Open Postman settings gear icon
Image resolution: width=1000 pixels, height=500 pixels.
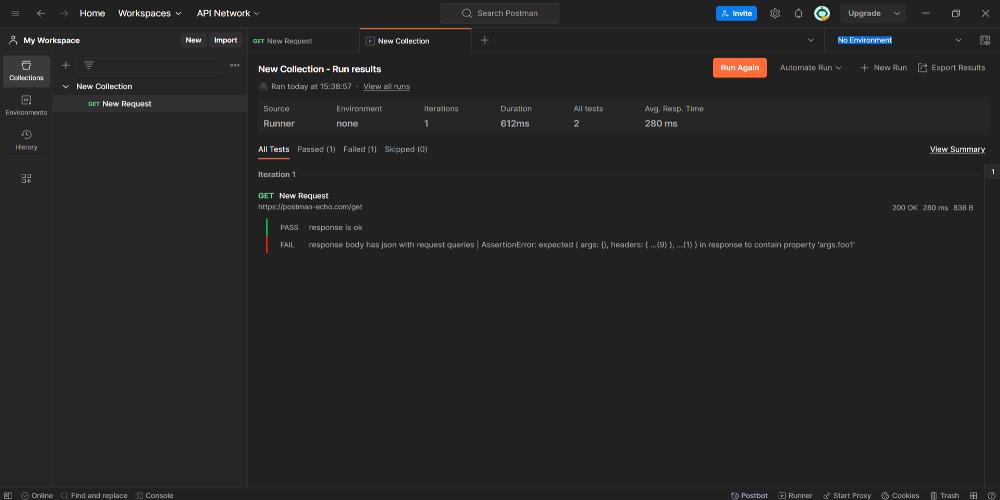click(x=775, y=13)
